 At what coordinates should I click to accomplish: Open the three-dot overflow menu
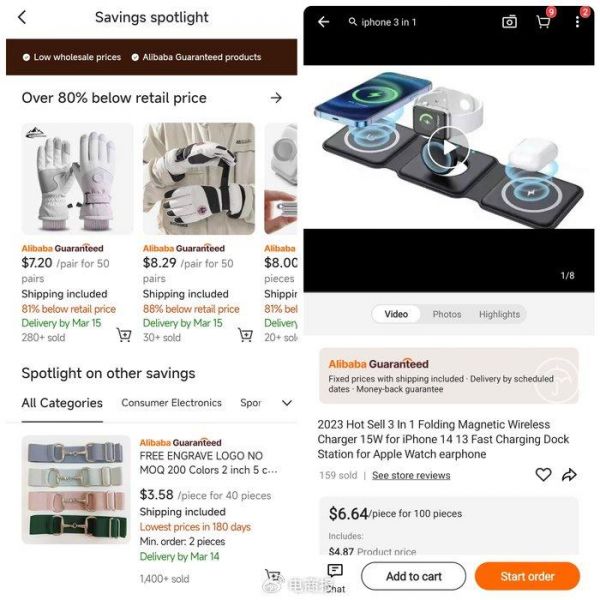coord(577,22)
